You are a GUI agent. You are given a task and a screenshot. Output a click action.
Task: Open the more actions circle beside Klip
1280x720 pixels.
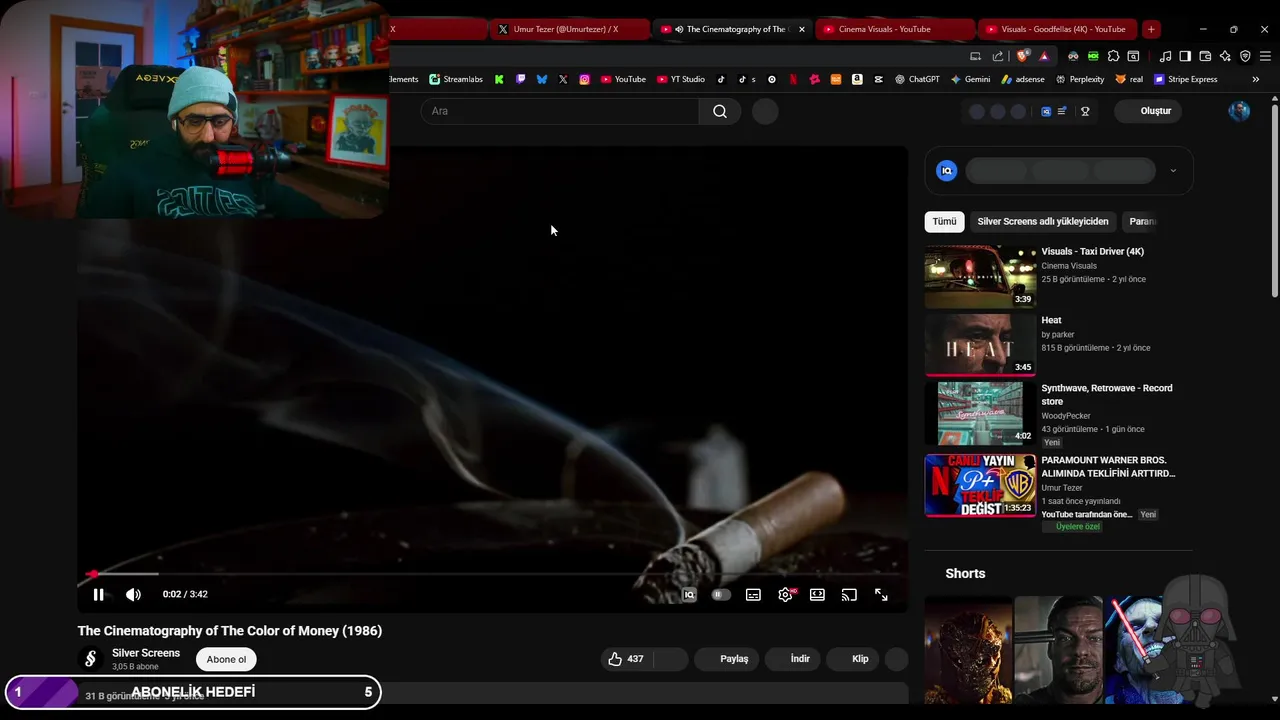897,659
